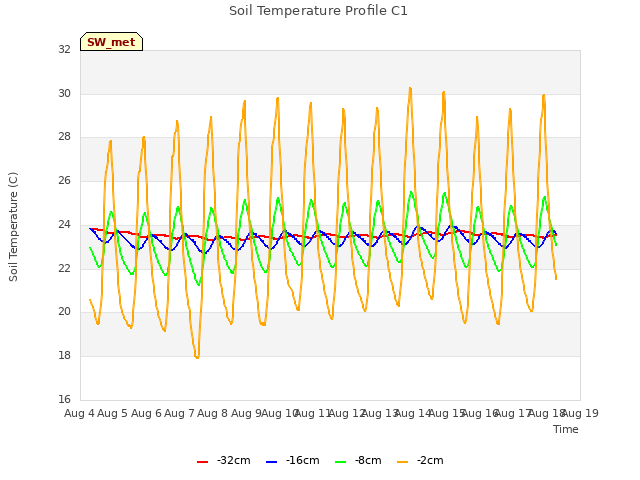Click the Aug 7 x-axis tick label
This screenshot has width=640, height=480.
coord(179,413)
